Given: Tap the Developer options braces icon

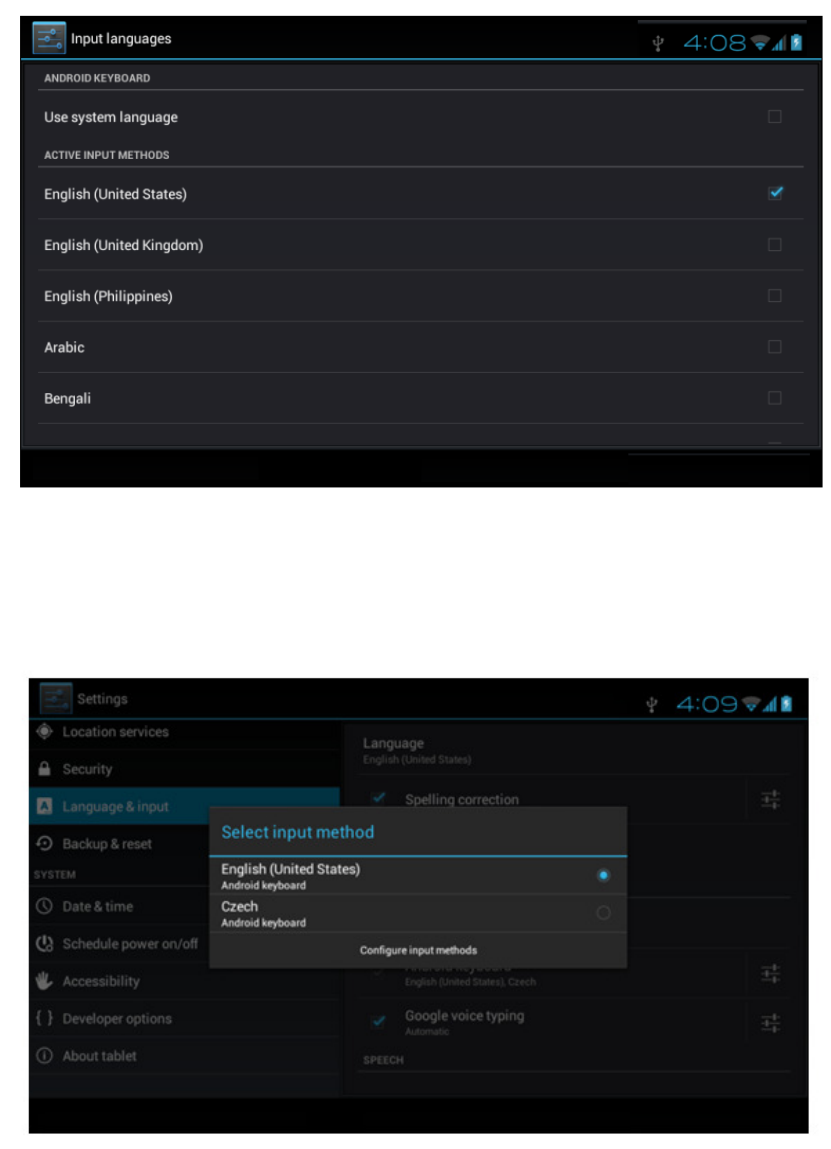Looking at the screenshot, I should [x=45, y=1018].
